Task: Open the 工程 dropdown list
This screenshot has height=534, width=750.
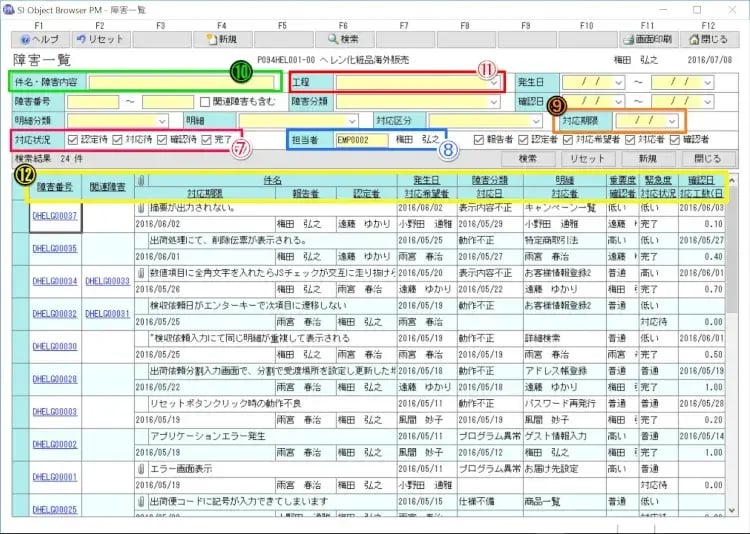Action: coord(495,82)
